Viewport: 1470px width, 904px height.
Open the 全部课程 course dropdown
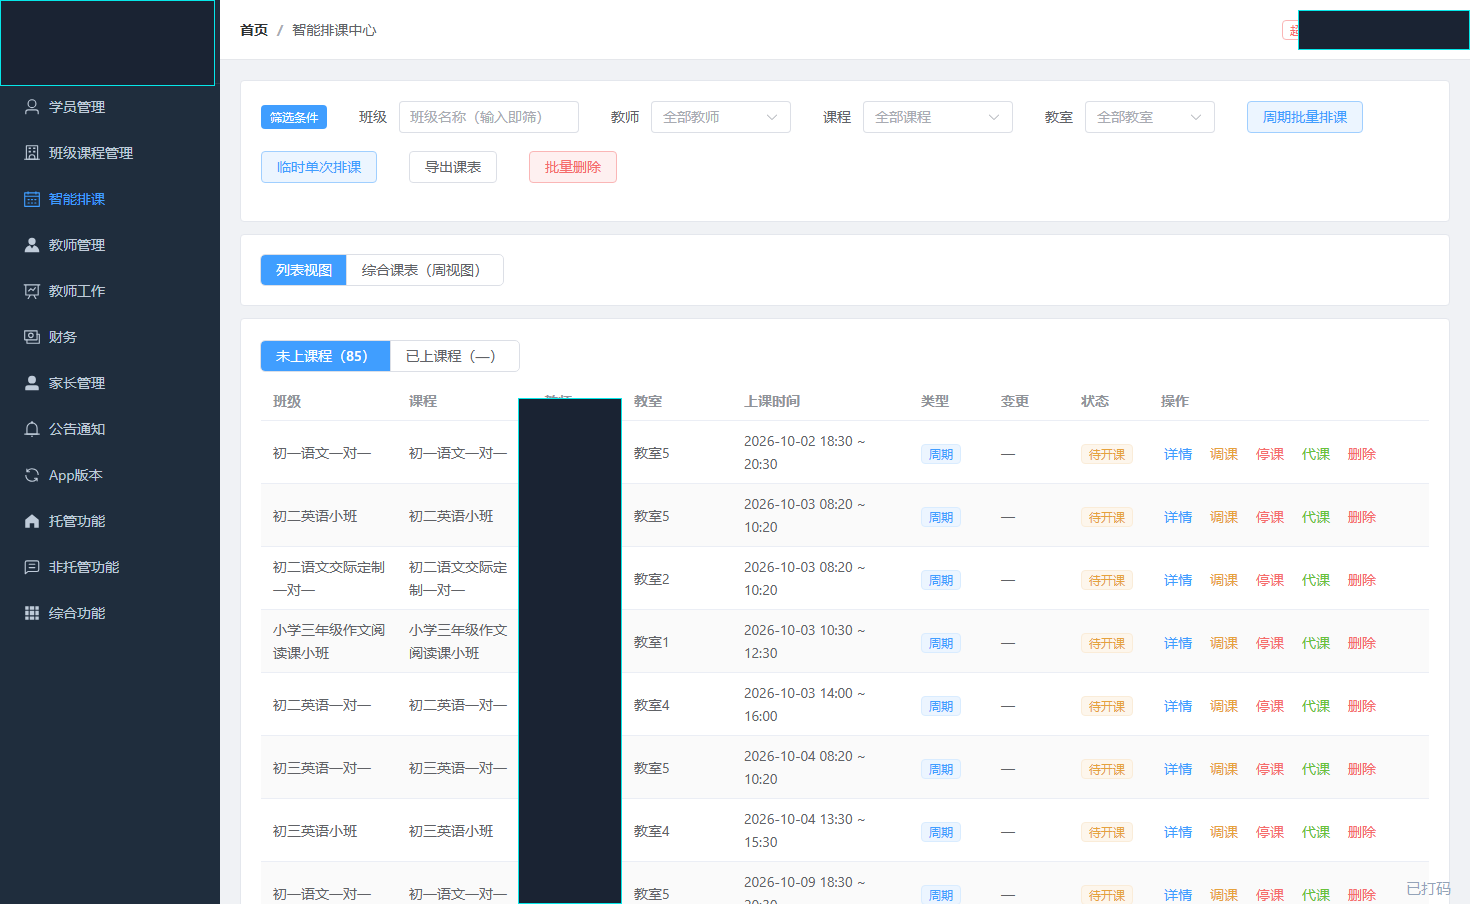pos(938,117)
